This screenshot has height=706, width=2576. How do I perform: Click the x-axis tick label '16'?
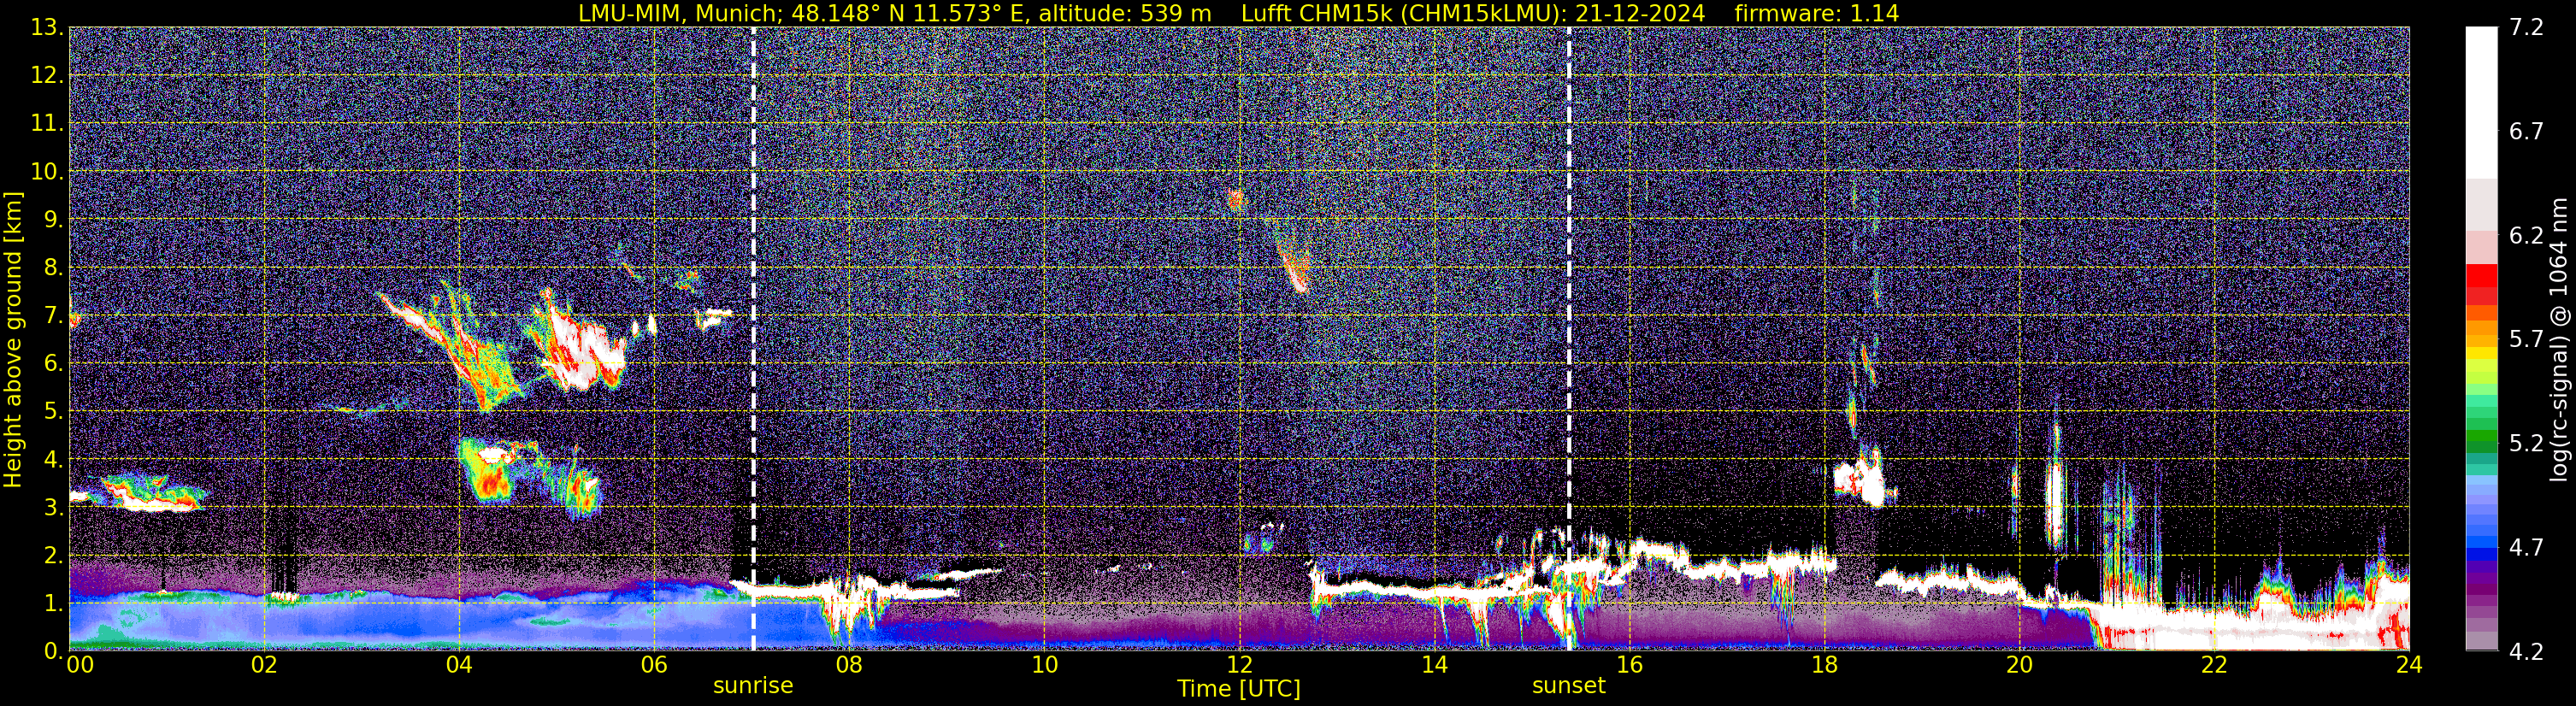point(1629,665)
